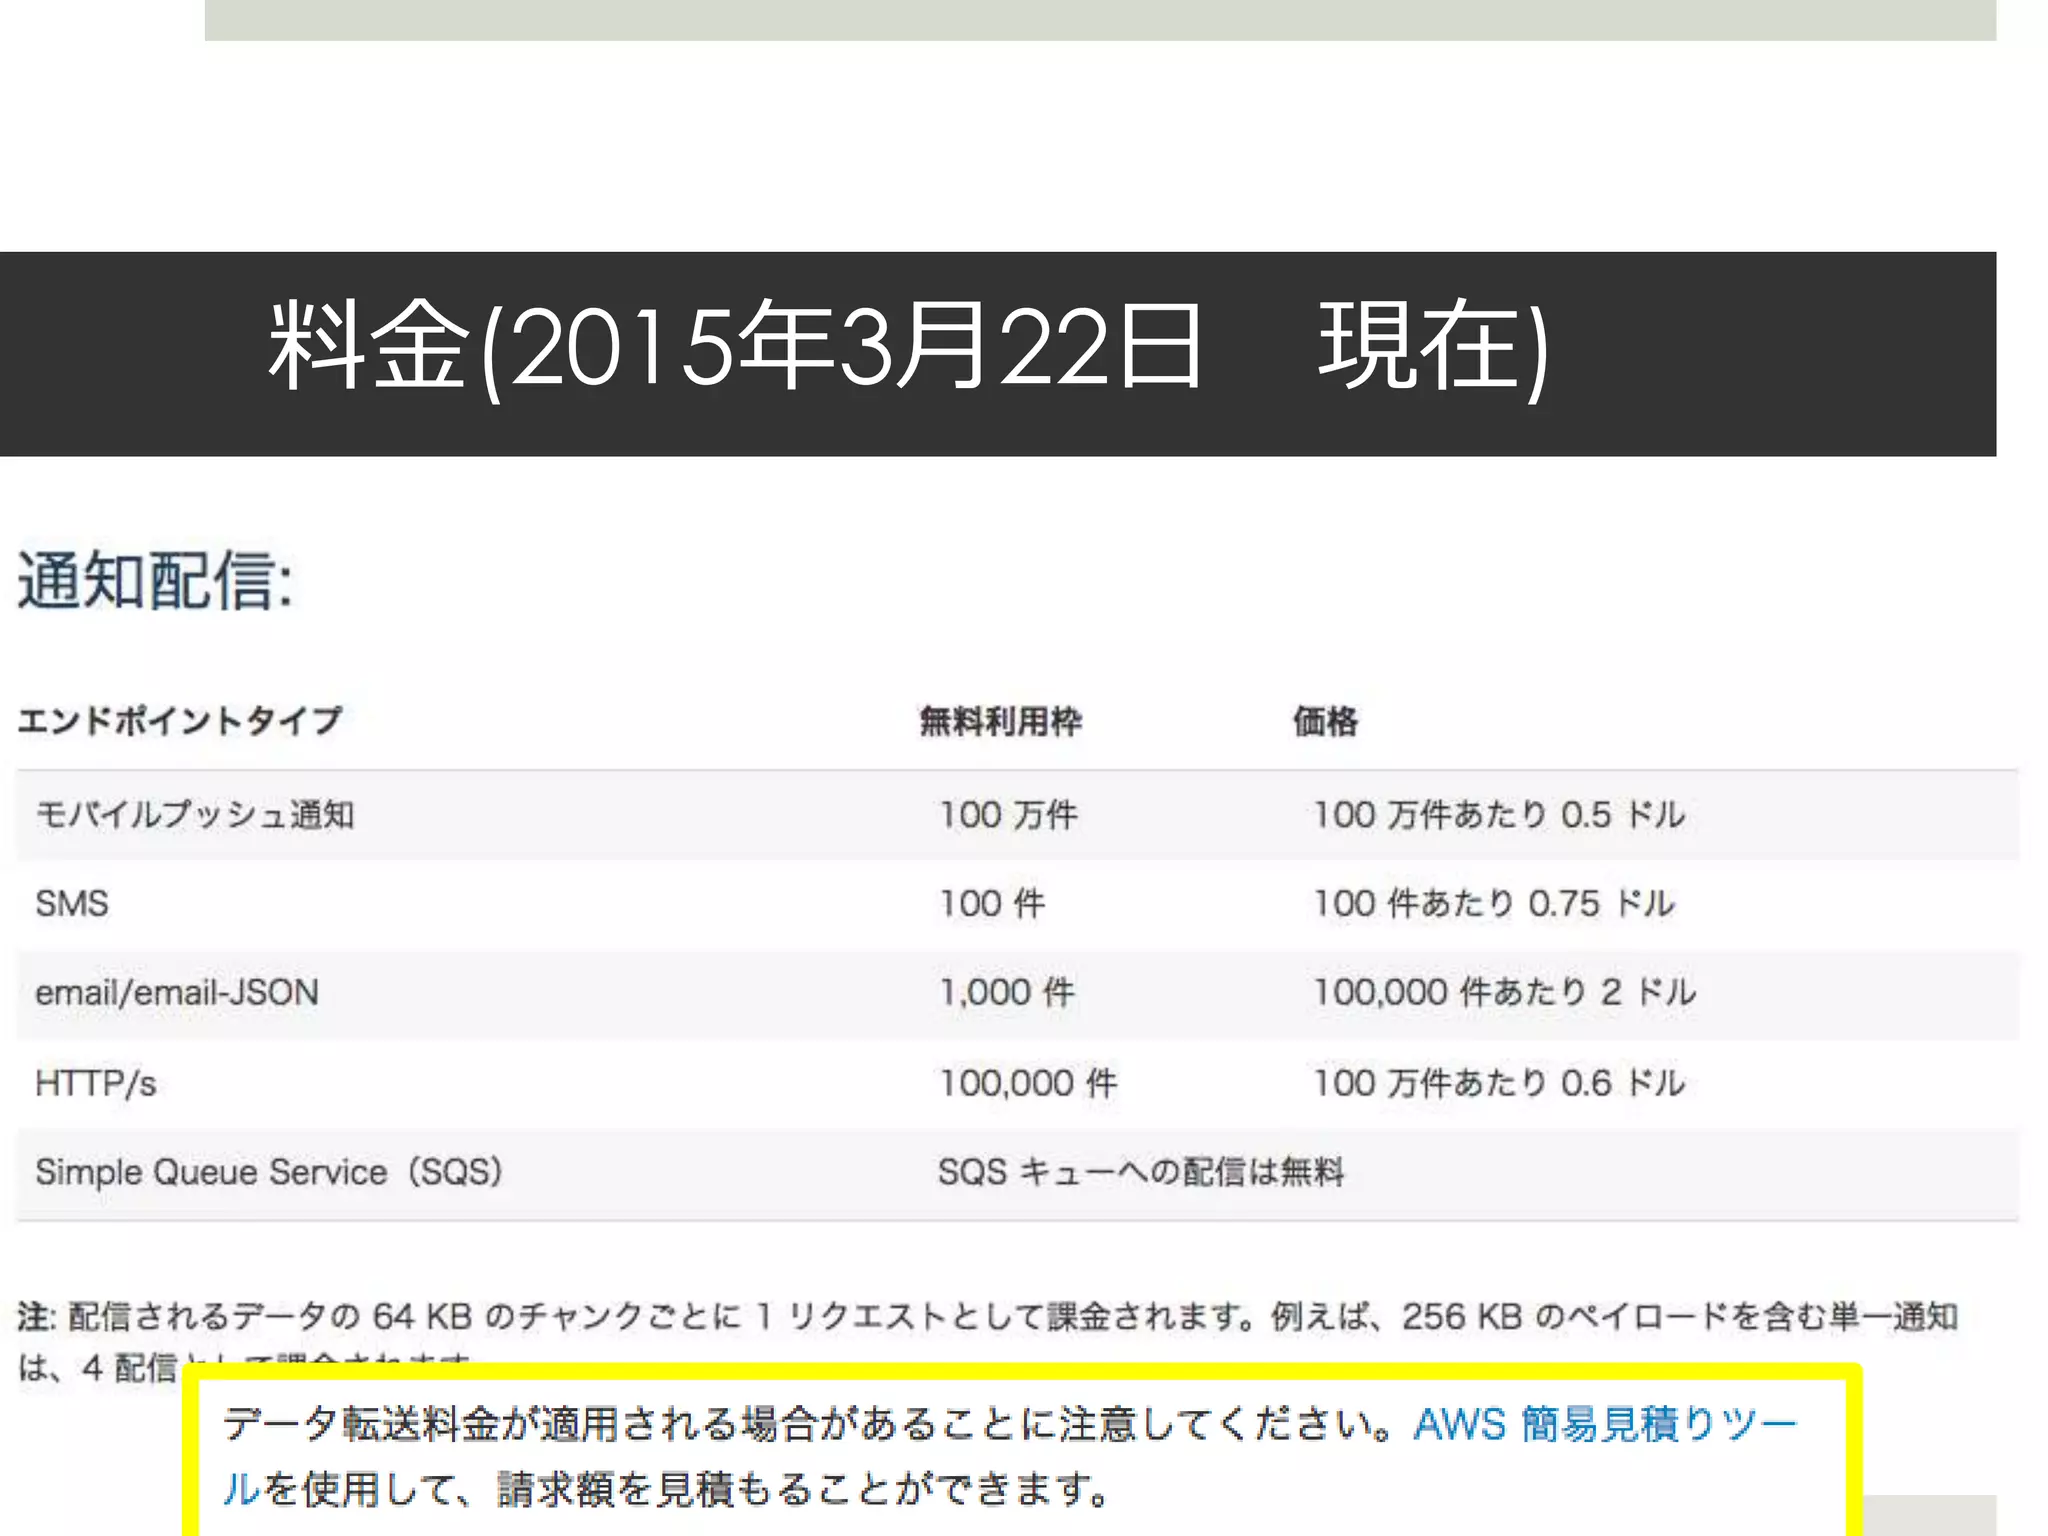Select the 100 万件 free tier cell
Image resolution: width=2048 pixels, height=1536 pixels.
point(1008,814)
